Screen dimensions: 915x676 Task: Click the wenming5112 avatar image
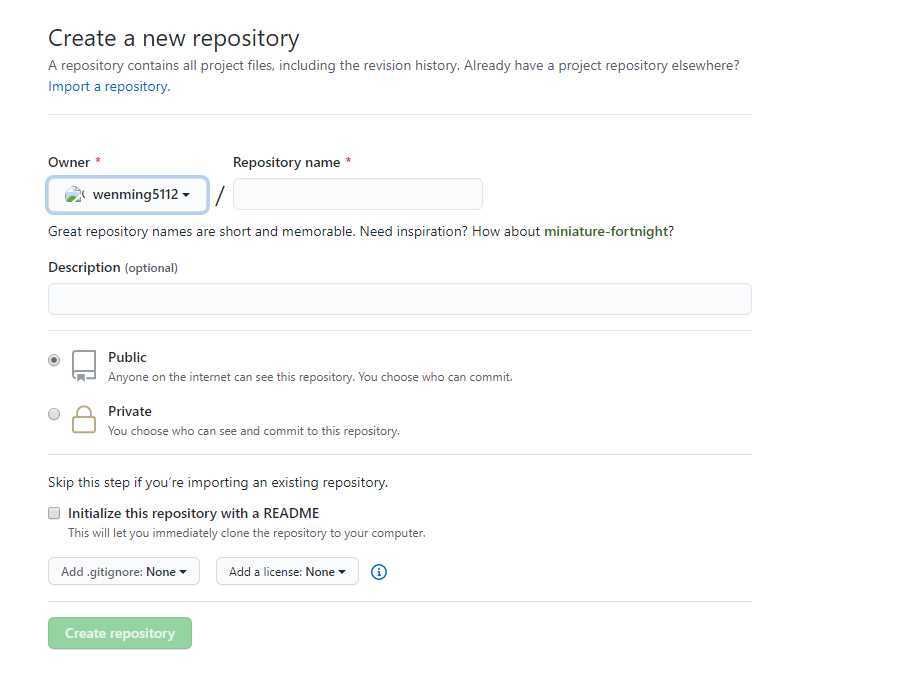pyautogui.click(x=75, y=194)
